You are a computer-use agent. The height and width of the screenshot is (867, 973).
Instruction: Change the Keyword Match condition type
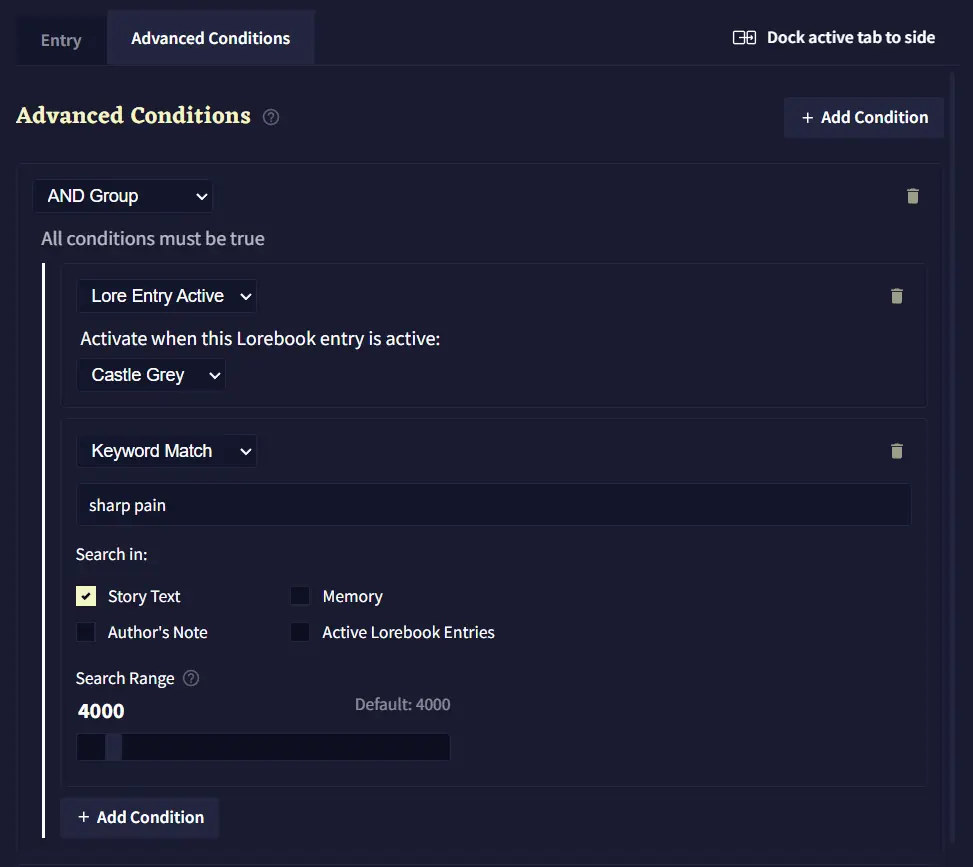click(x=167, y=451)
